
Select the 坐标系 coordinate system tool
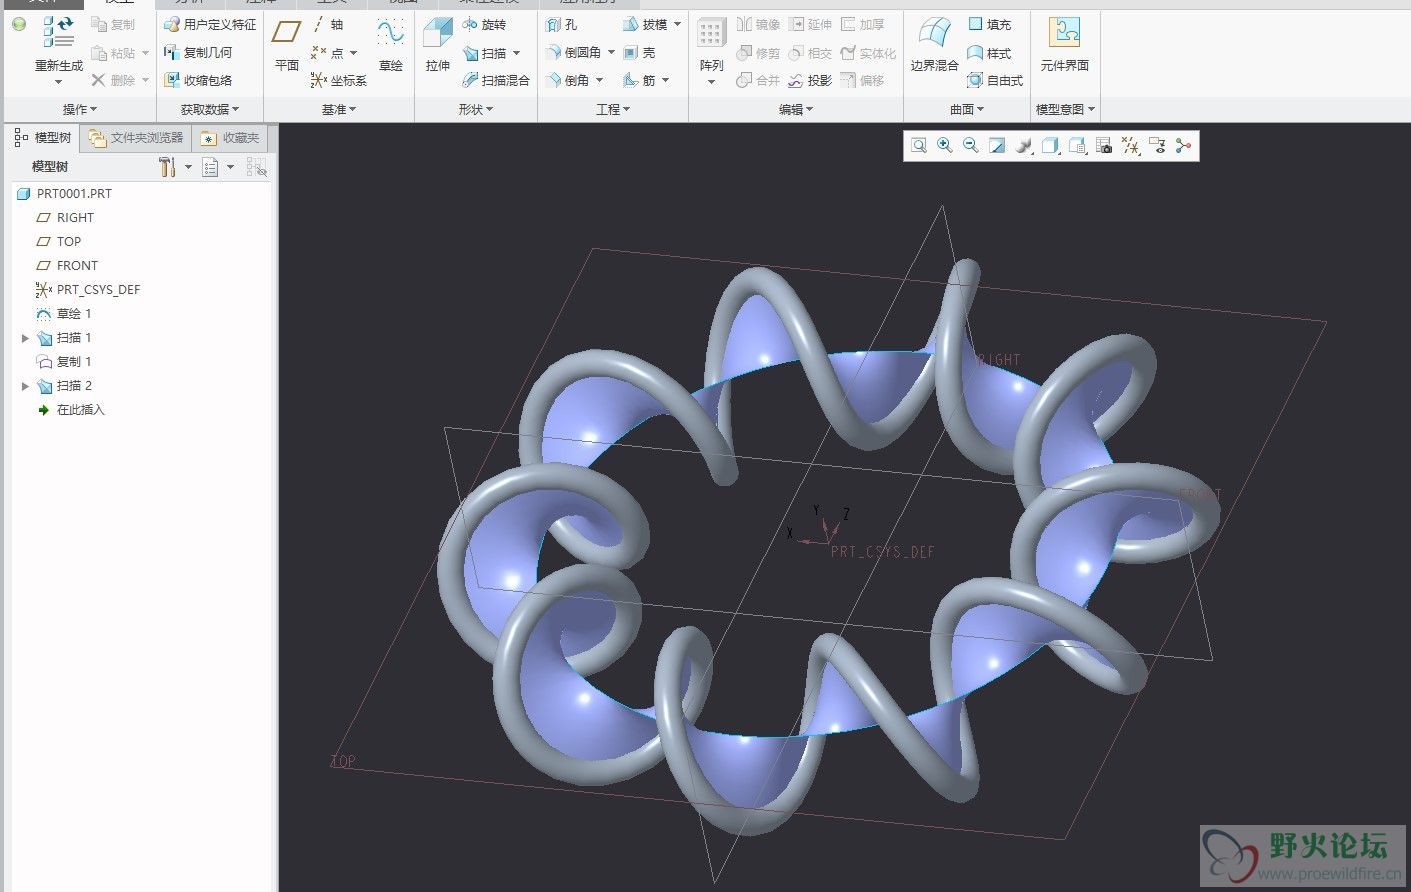(x=338, y=80)
